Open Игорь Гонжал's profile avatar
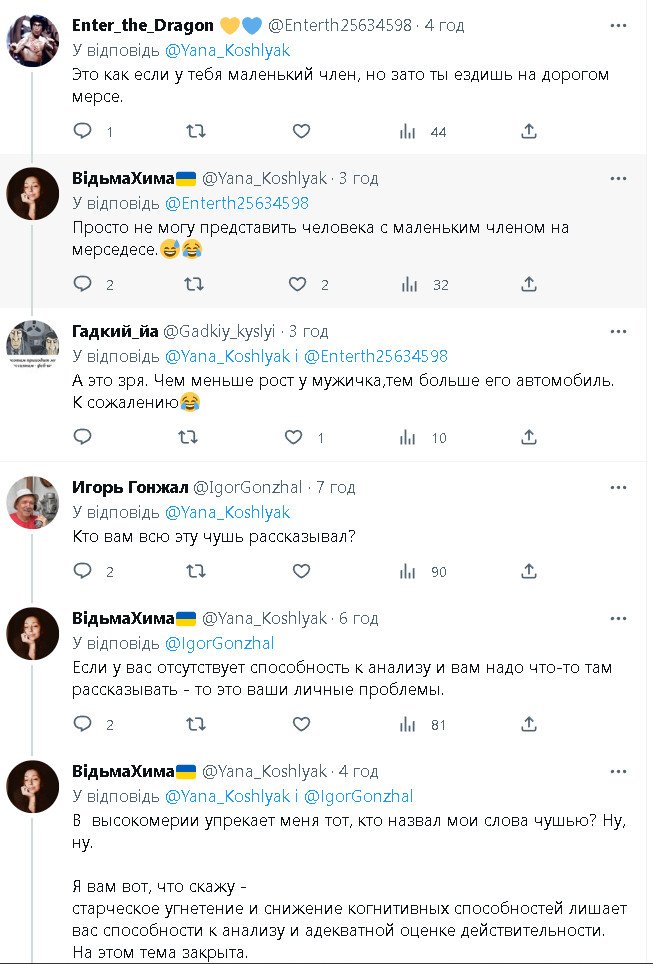 (32, 500)
